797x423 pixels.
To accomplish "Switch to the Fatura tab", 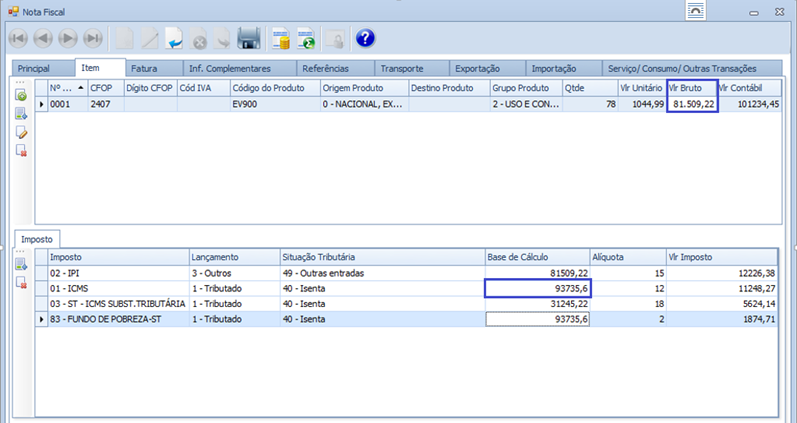I will pos(145,68).
